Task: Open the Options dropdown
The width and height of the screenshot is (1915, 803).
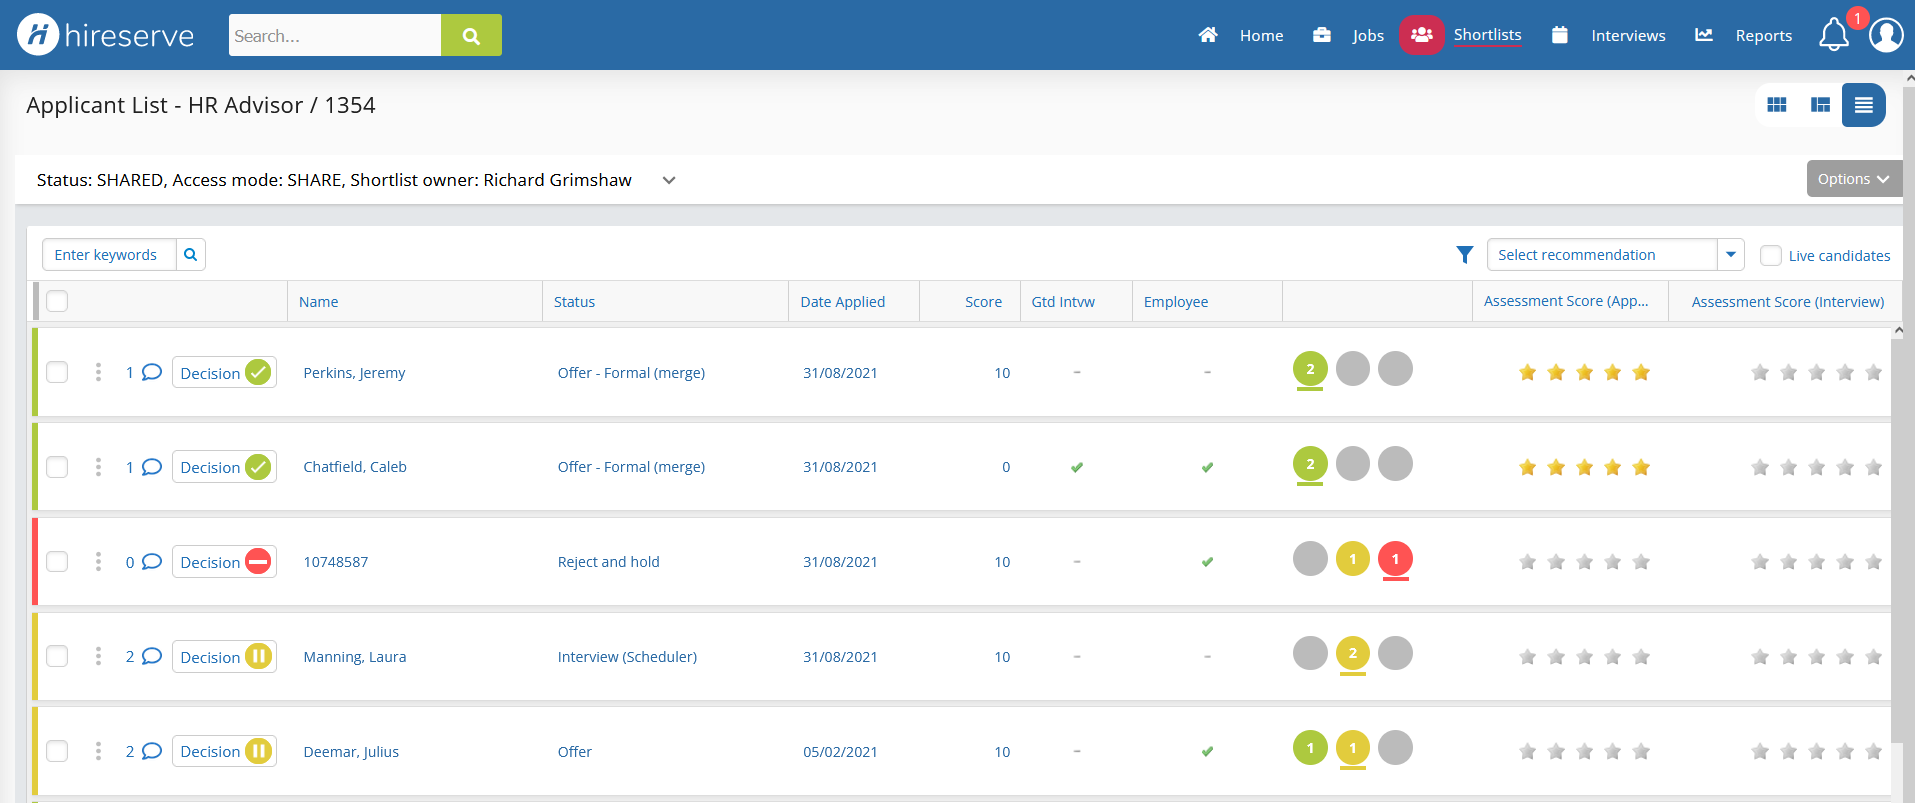Action: click(1854, 179)
